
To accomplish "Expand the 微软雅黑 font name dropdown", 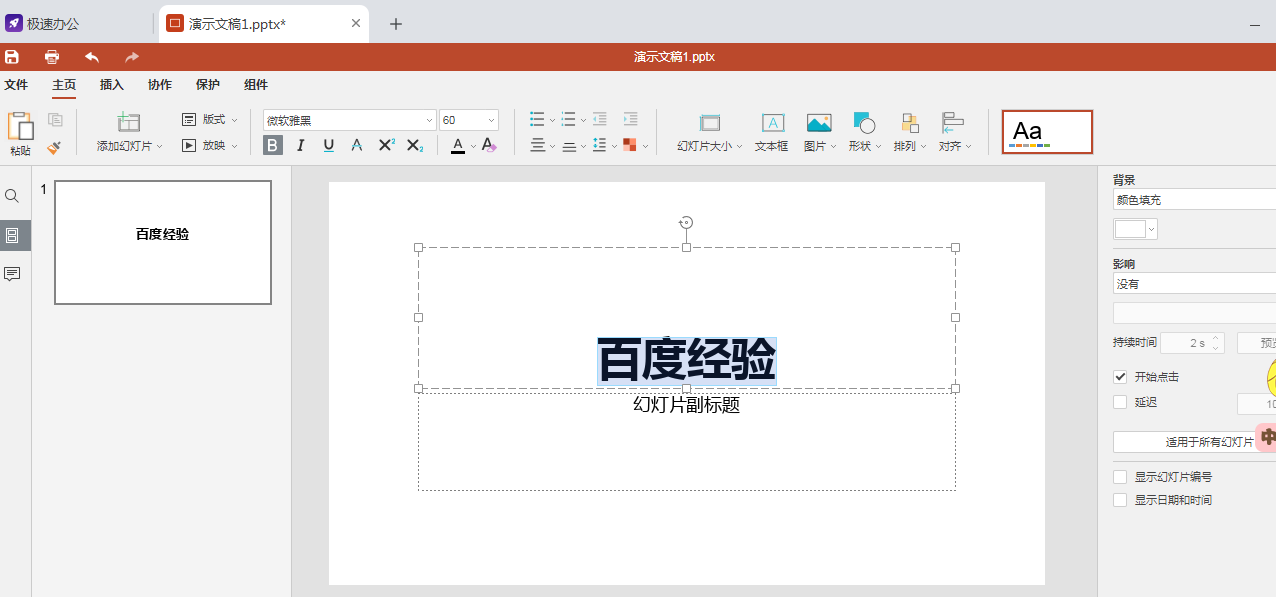I will [429, 120].
